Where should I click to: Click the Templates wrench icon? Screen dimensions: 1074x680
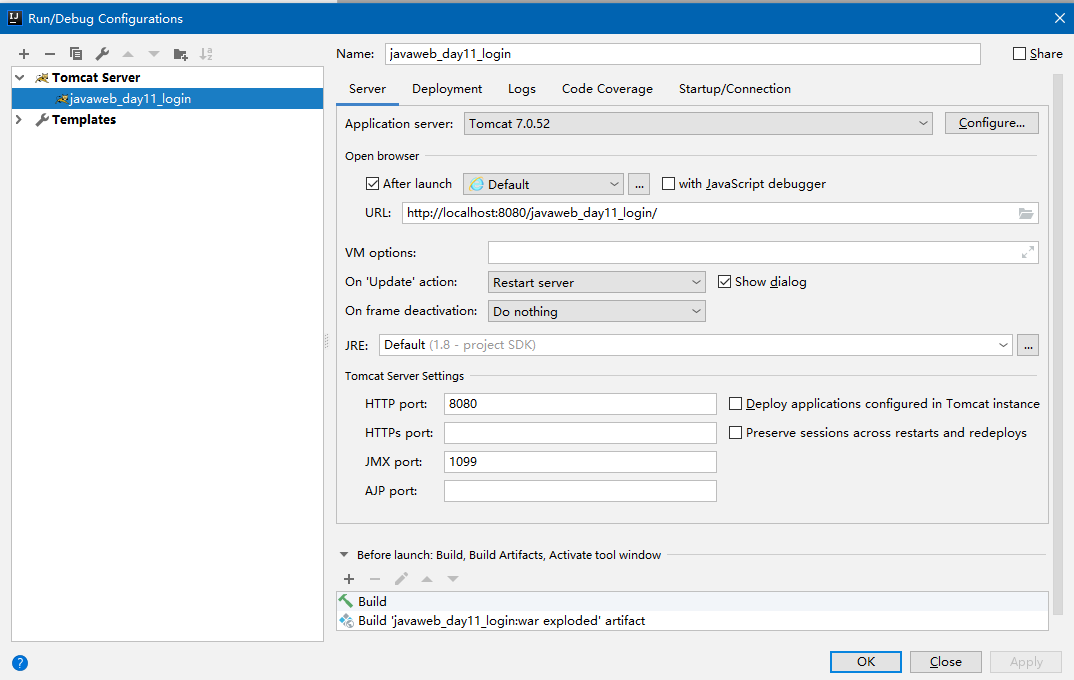tap(42, 120)
